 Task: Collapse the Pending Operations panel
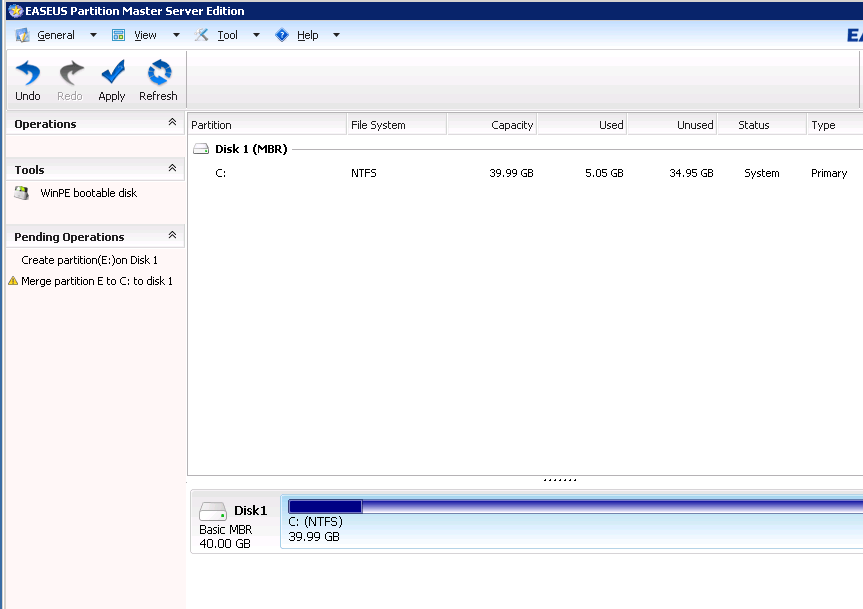pos(172,236)
